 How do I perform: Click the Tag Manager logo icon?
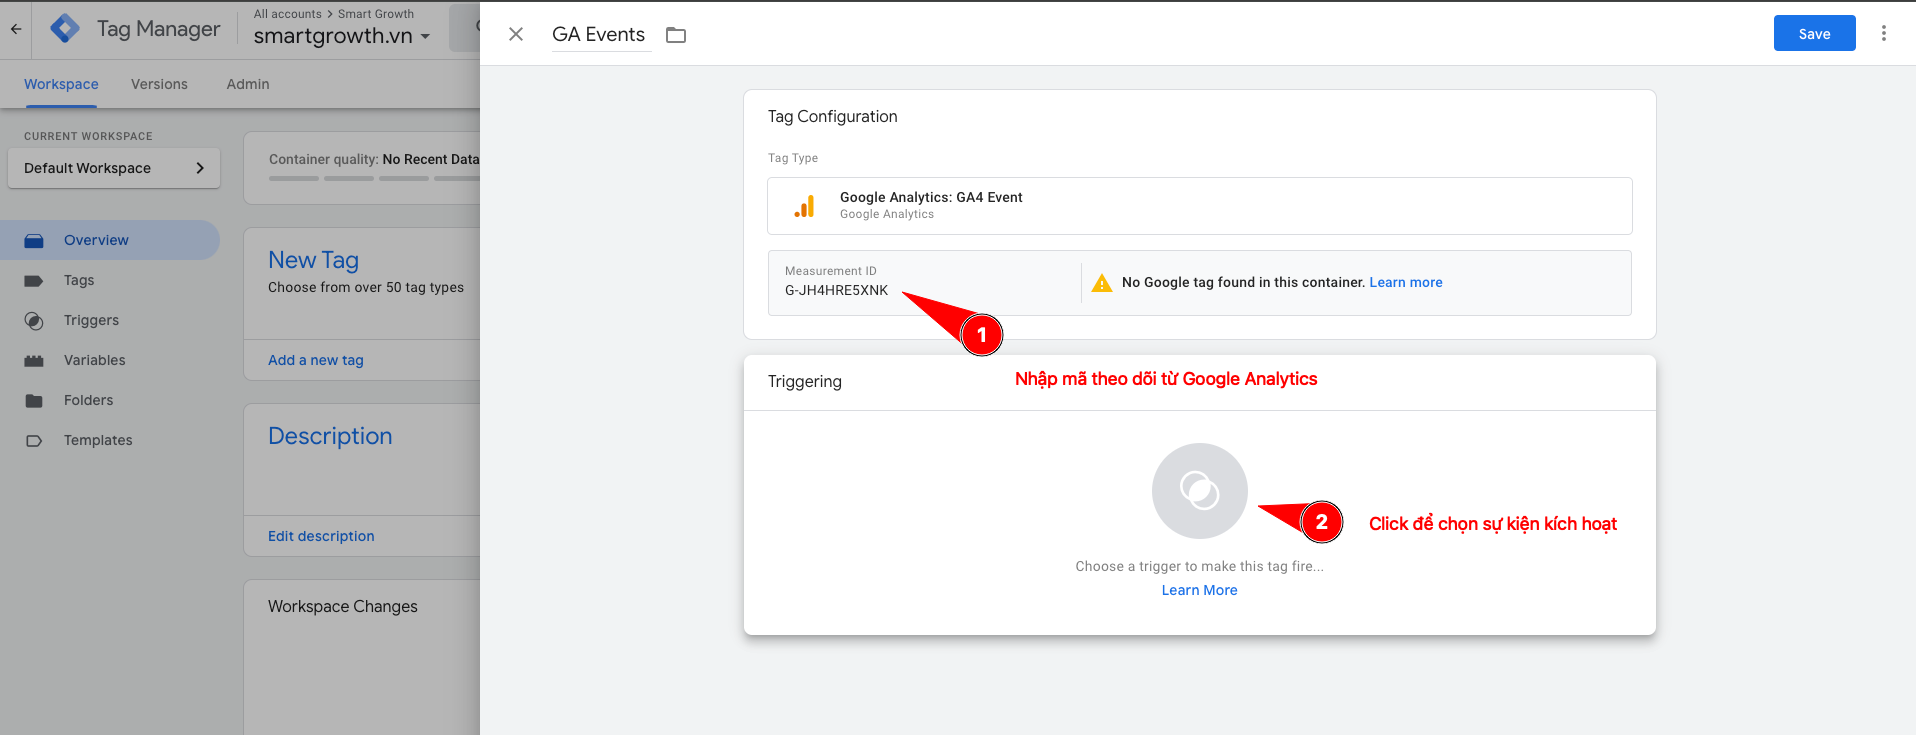pos(65,29)
